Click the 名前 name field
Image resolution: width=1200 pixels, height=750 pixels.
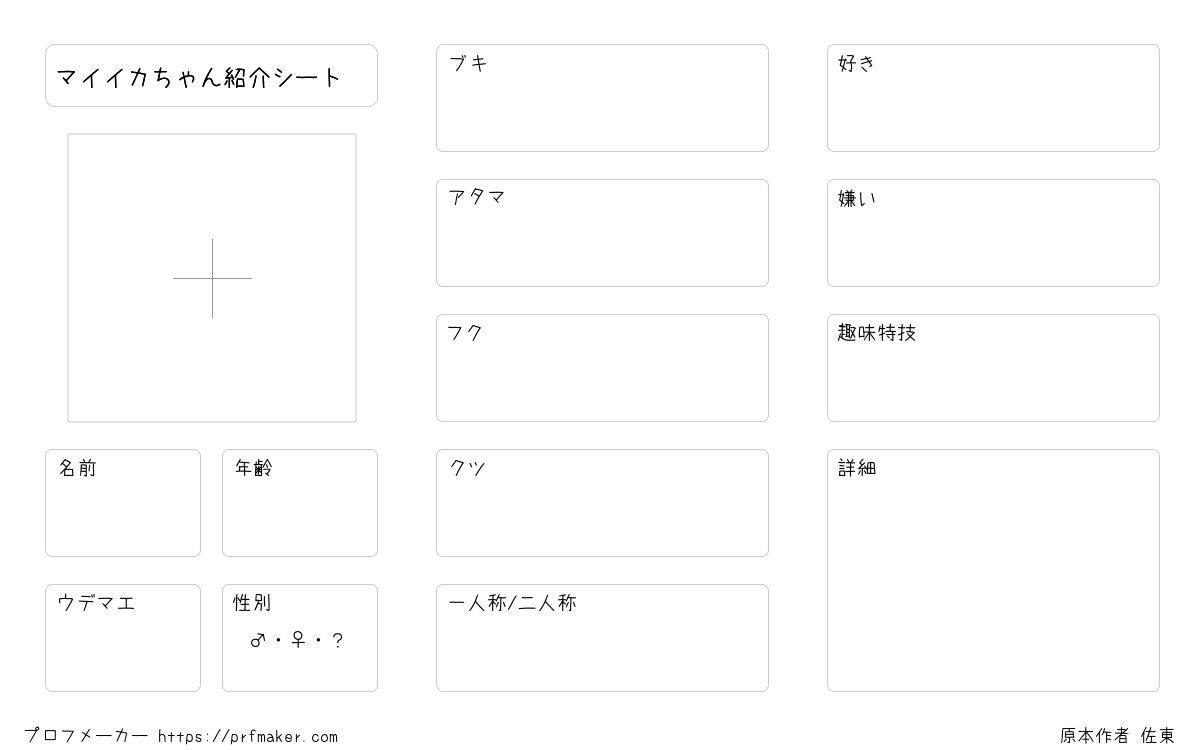click(123, 503)
